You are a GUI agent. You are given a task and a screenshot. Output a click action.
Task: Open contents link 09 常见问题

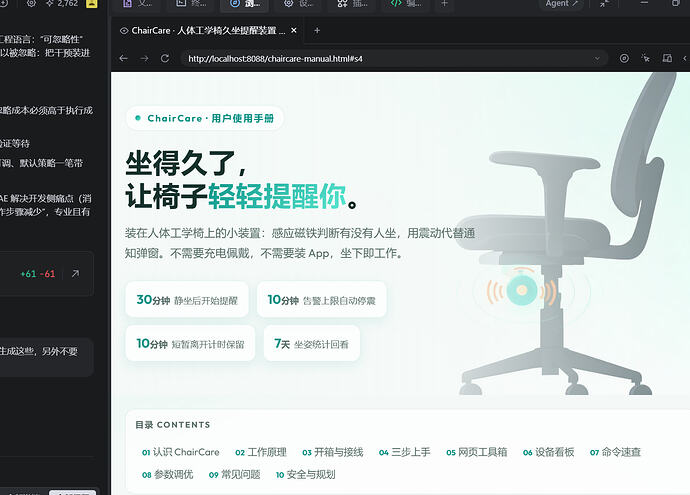[235, 474]
